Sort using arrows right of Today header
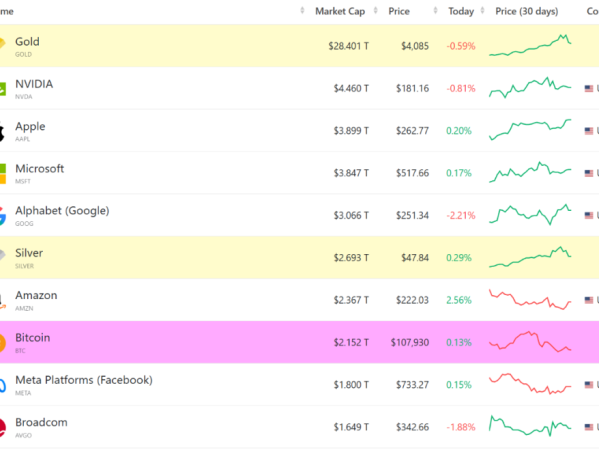The image size is (599, 450). (x=482, y=11)
